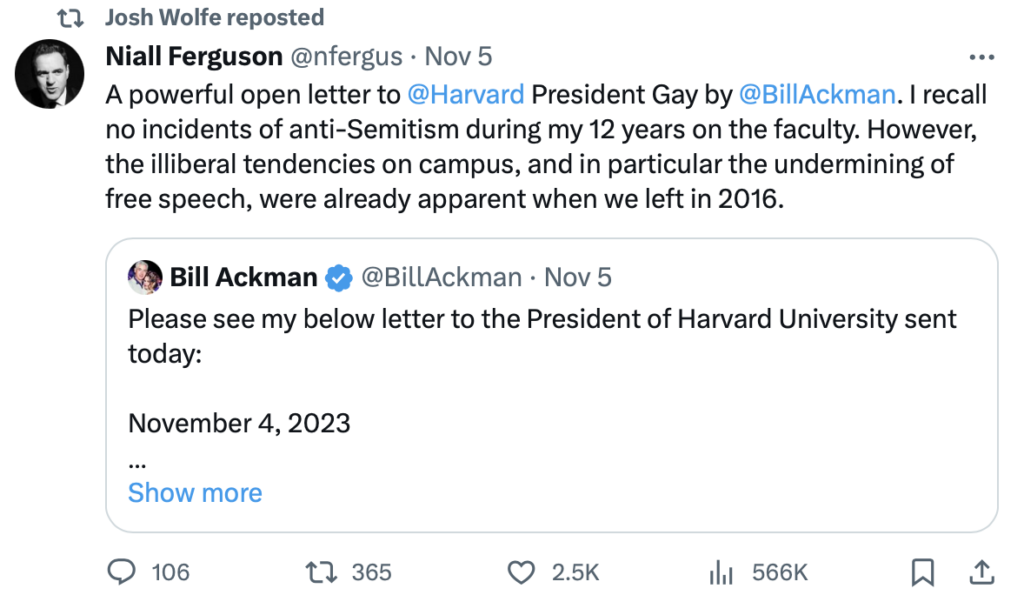The width and height of the screenshot is (1024, 595).
Task: Click the repost icon below the tweet
Action: 319,572
